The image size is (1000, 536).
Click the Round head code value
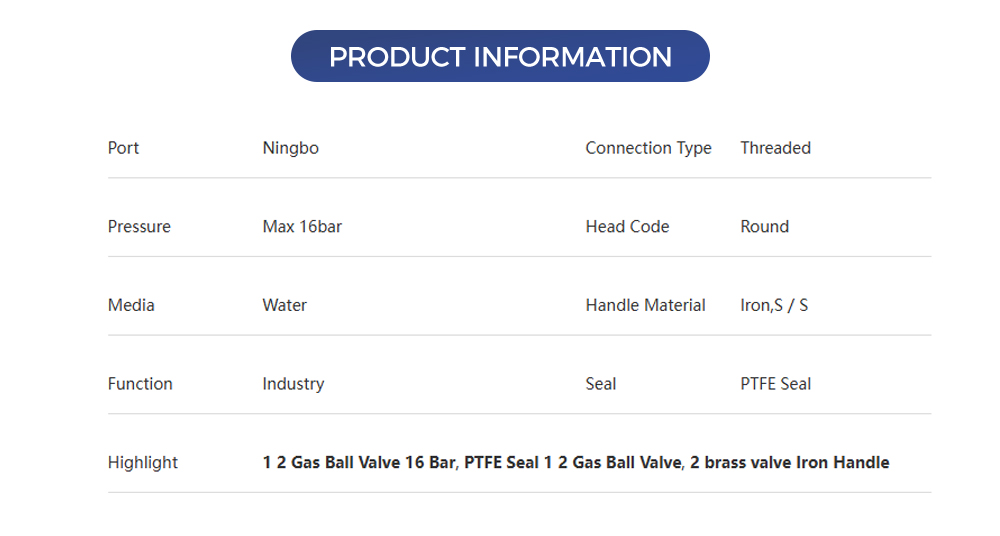pos(764,227)
